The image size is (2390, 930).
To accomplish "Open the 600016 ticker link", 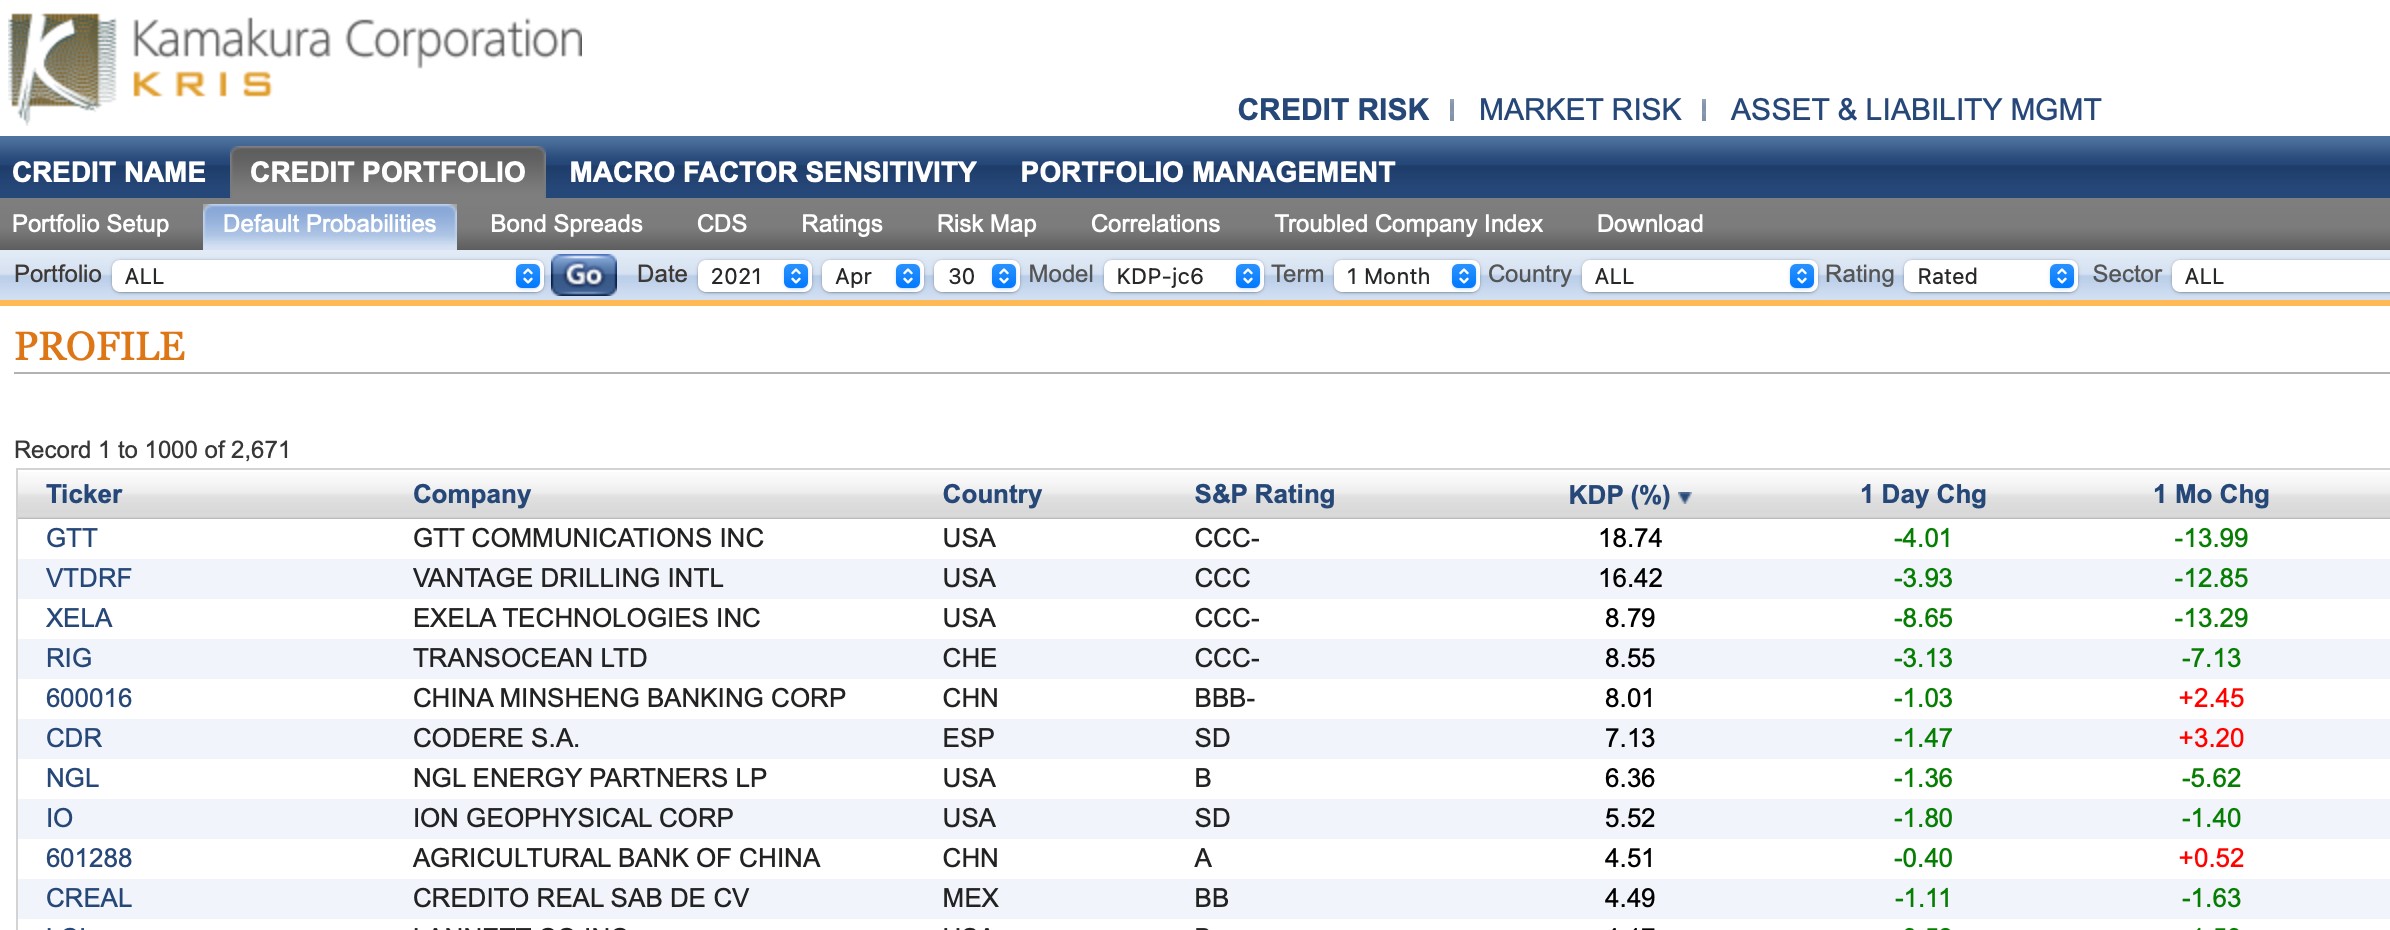I will click(x=89, y=698).
